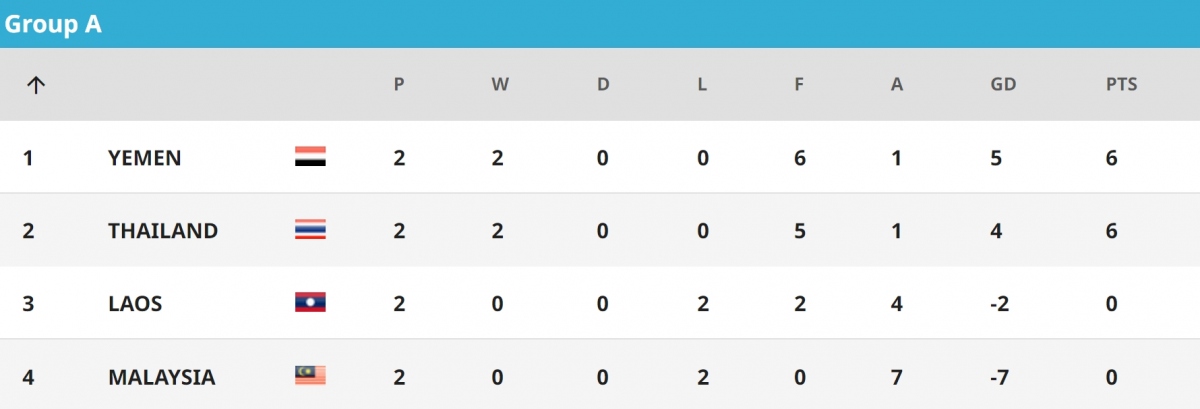Click the Thailand flag icon
The image size is (1200, 409).
coord(310,230)
